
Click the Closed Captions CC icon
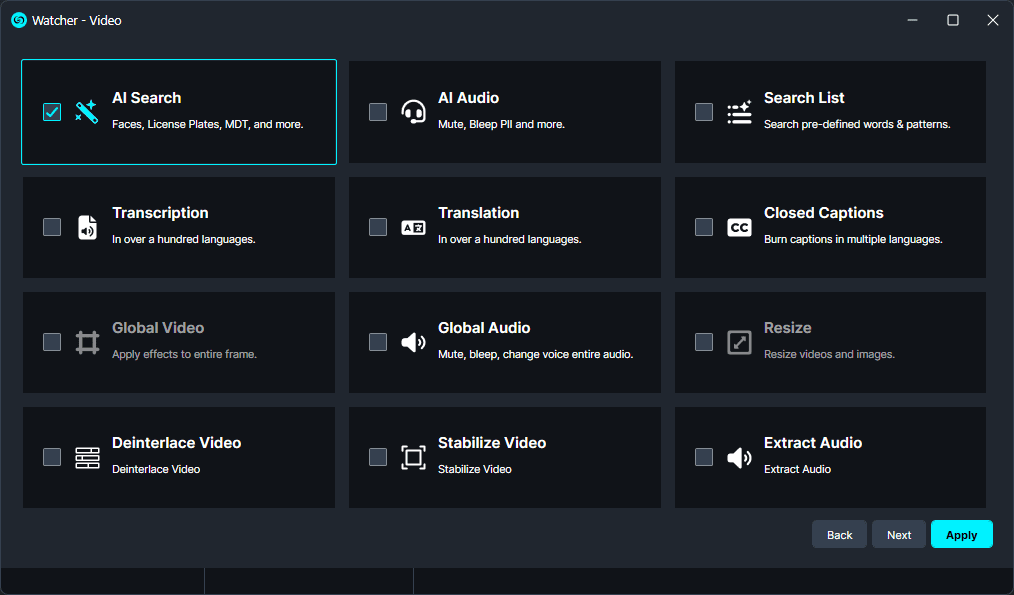tap(739, 227)
